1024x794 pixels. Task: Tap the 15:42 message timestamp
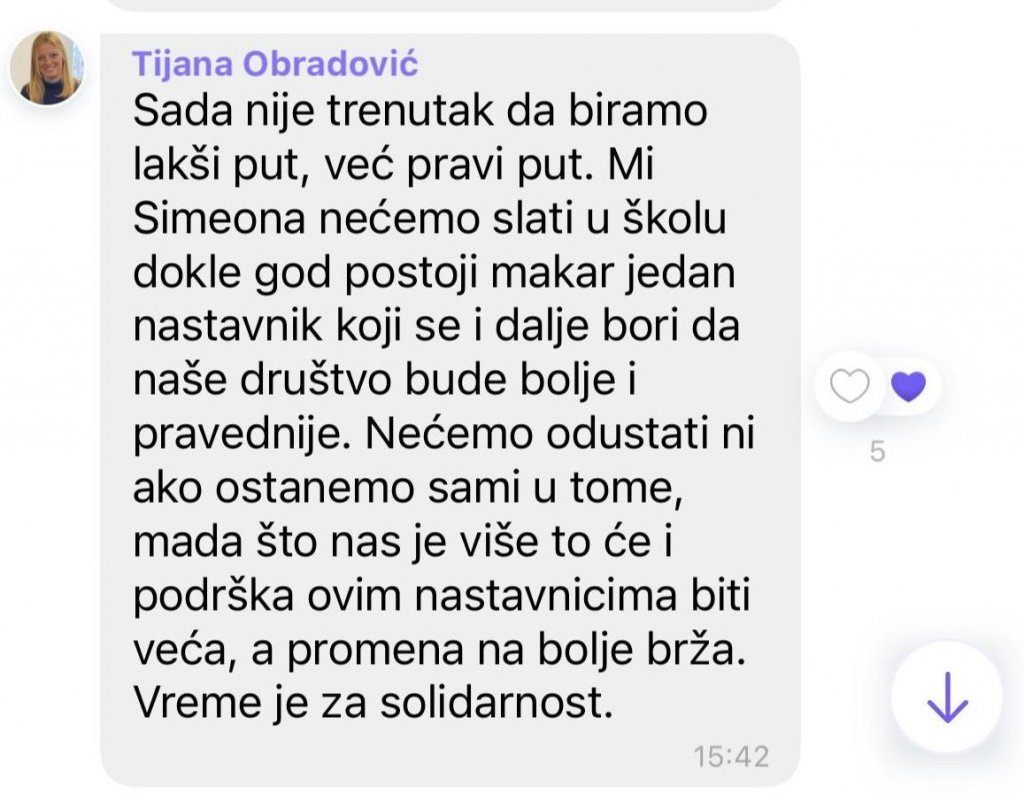731,756
